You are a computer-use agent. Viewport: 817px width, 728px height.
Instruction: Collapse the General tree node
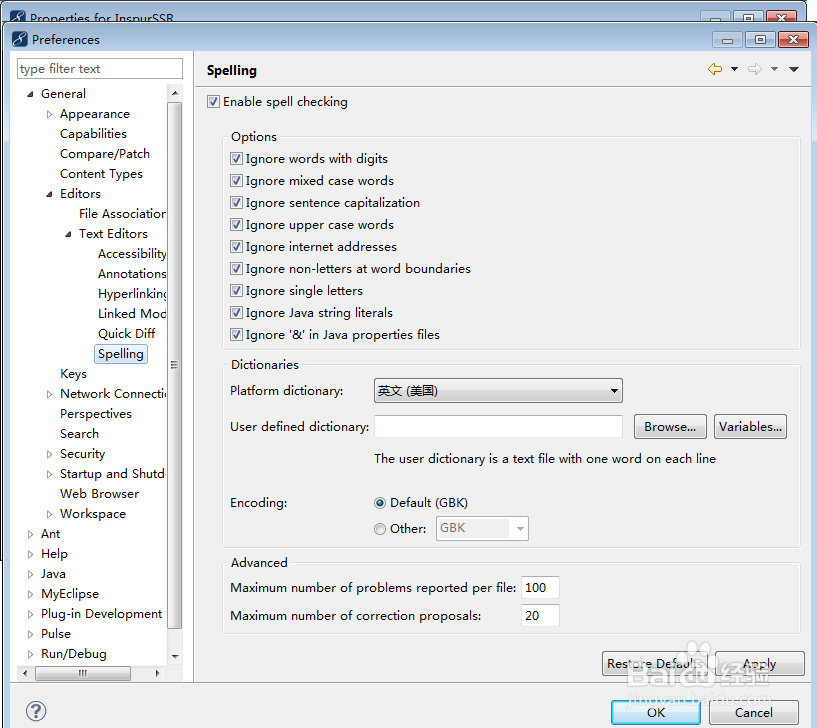click(x=30, y=94)
